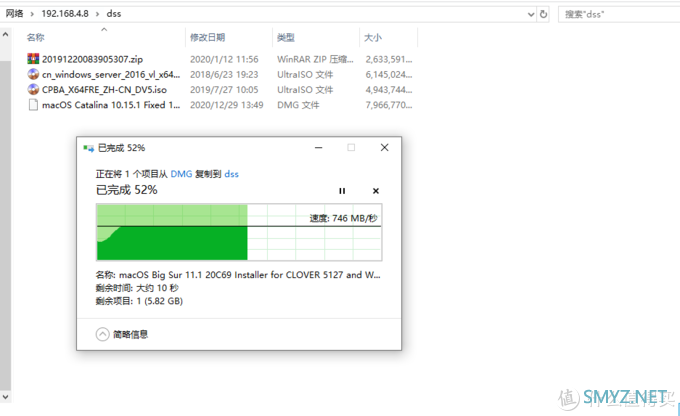Click 网络 in the address breadcrumb
The image size is (680, 416).
point(14,13)
